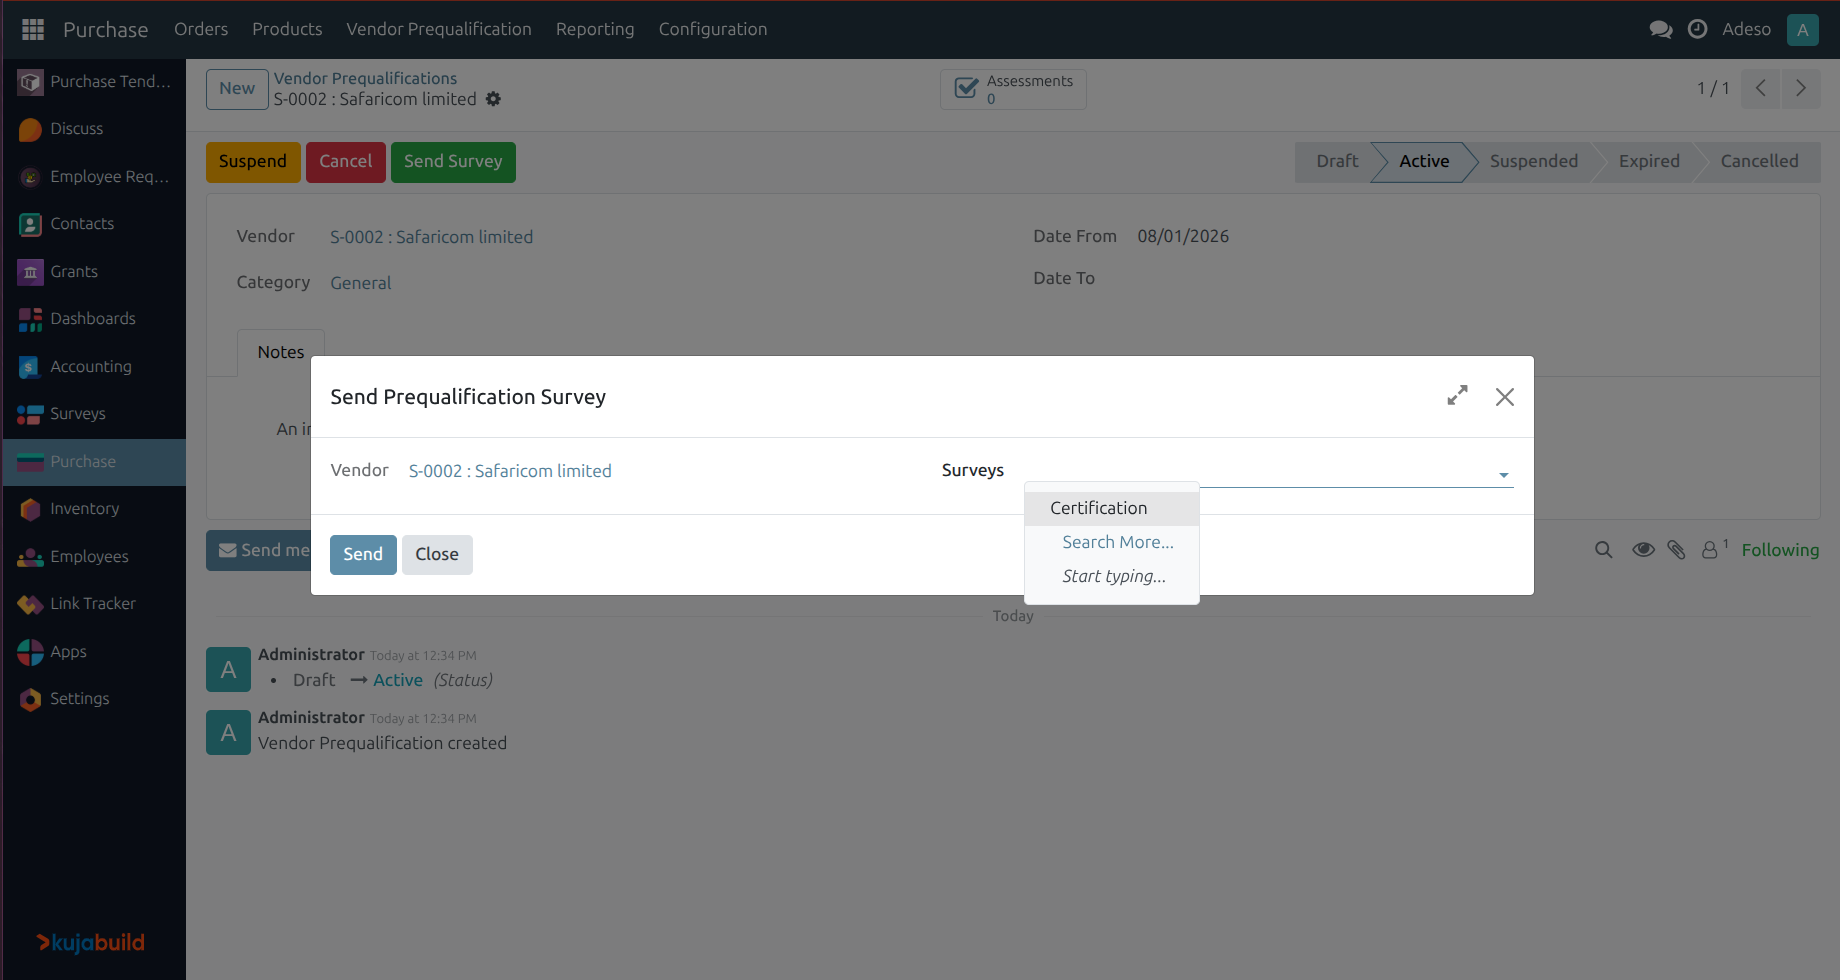This screenshot has width=1840, height=980.
Task: Open Contacts app in sidebar
Action: 94,224
